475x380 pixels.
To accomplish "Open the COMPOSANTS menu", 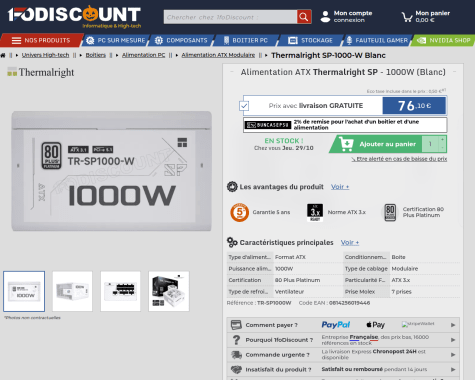I will (x=182, y=40).
